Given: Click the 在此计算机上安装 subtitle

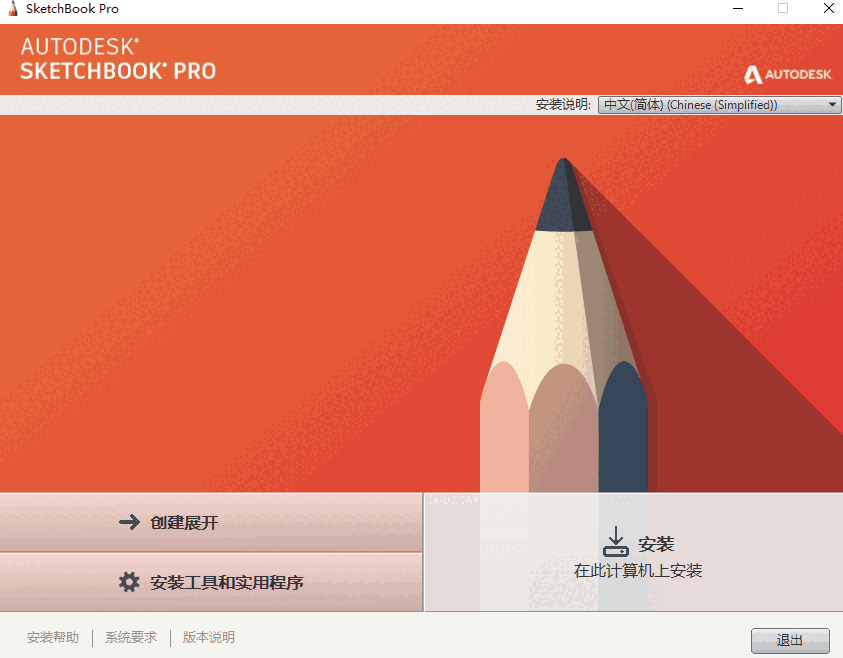Looking at the screenshot, I should click(x=638, y=570).
